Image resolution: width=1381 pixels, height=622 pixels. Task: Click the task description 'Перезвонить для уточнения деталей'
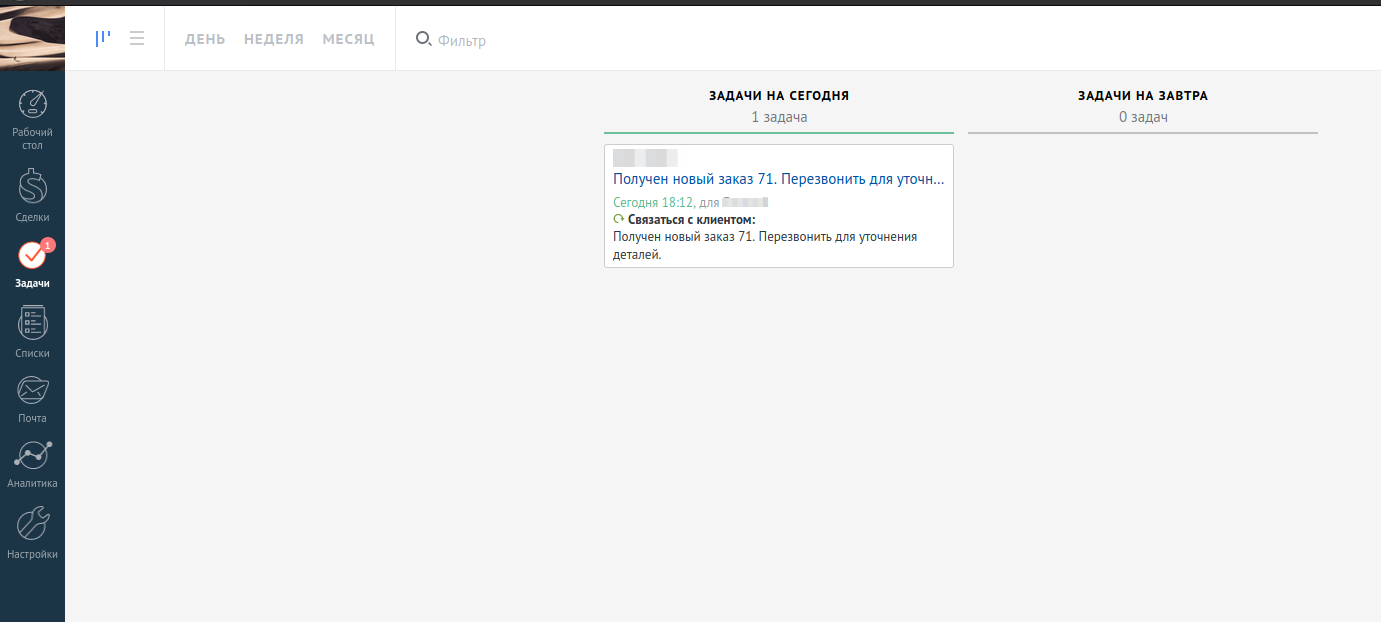(x=765, y=246)
